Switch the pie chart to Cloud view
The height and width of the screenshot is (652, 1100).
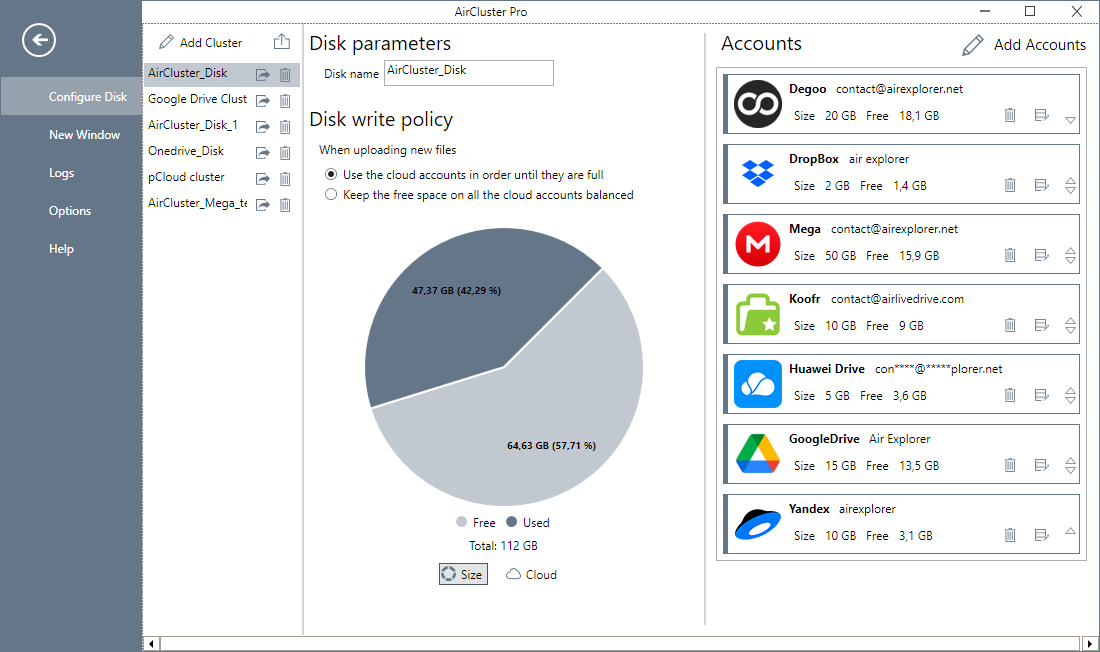(x=531, y=574)
